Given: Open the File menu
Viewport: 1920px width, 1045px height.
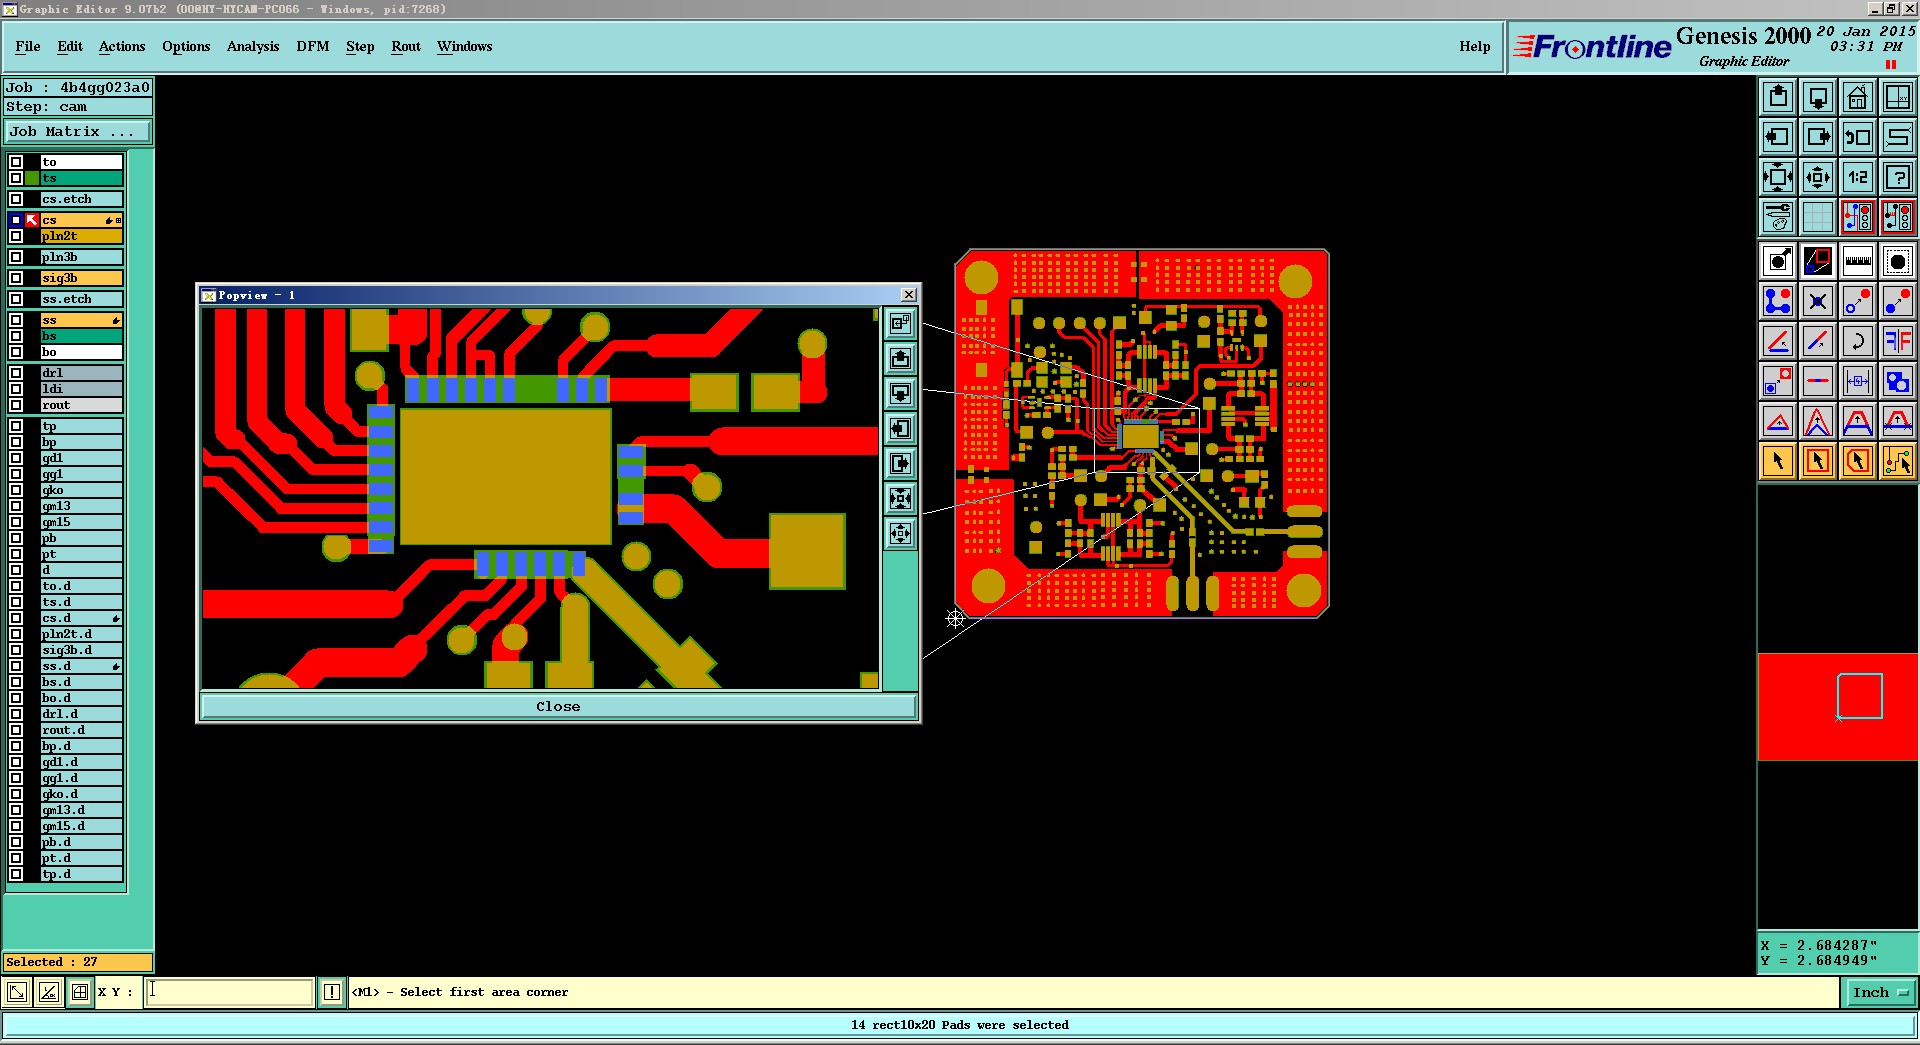Looking at the screenshot, I should point(28,46).
